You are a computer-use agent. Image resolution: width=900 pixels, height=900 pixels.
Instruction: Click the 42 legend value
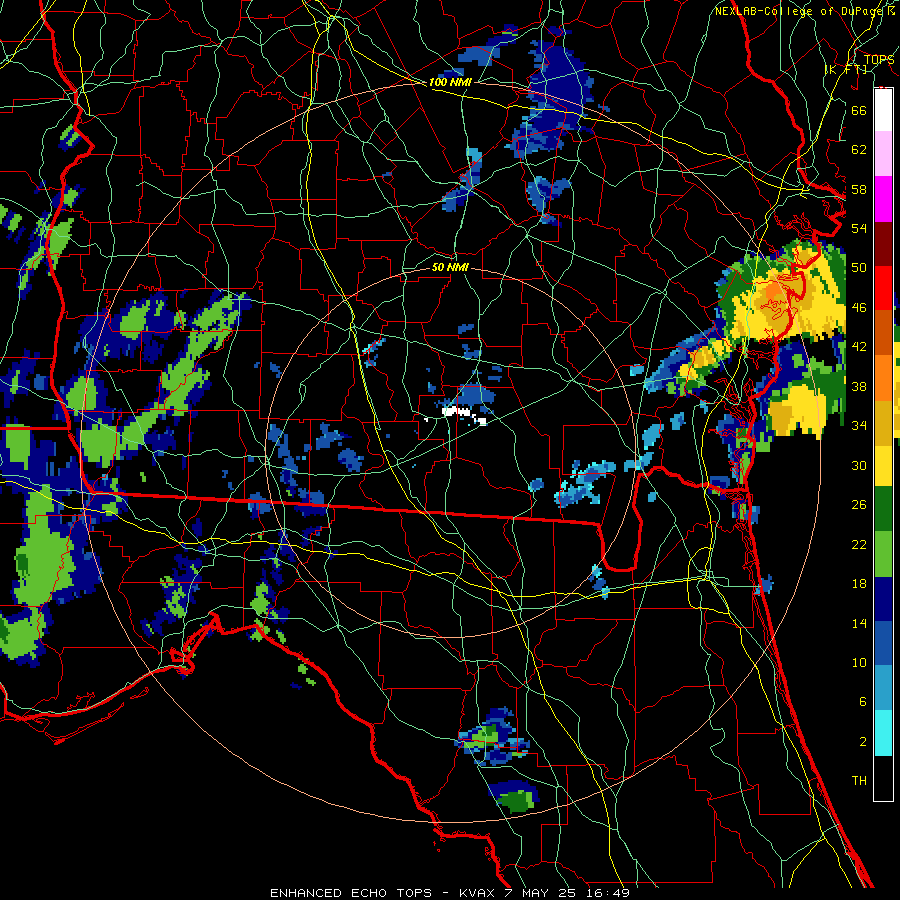(x=859, y=347)
